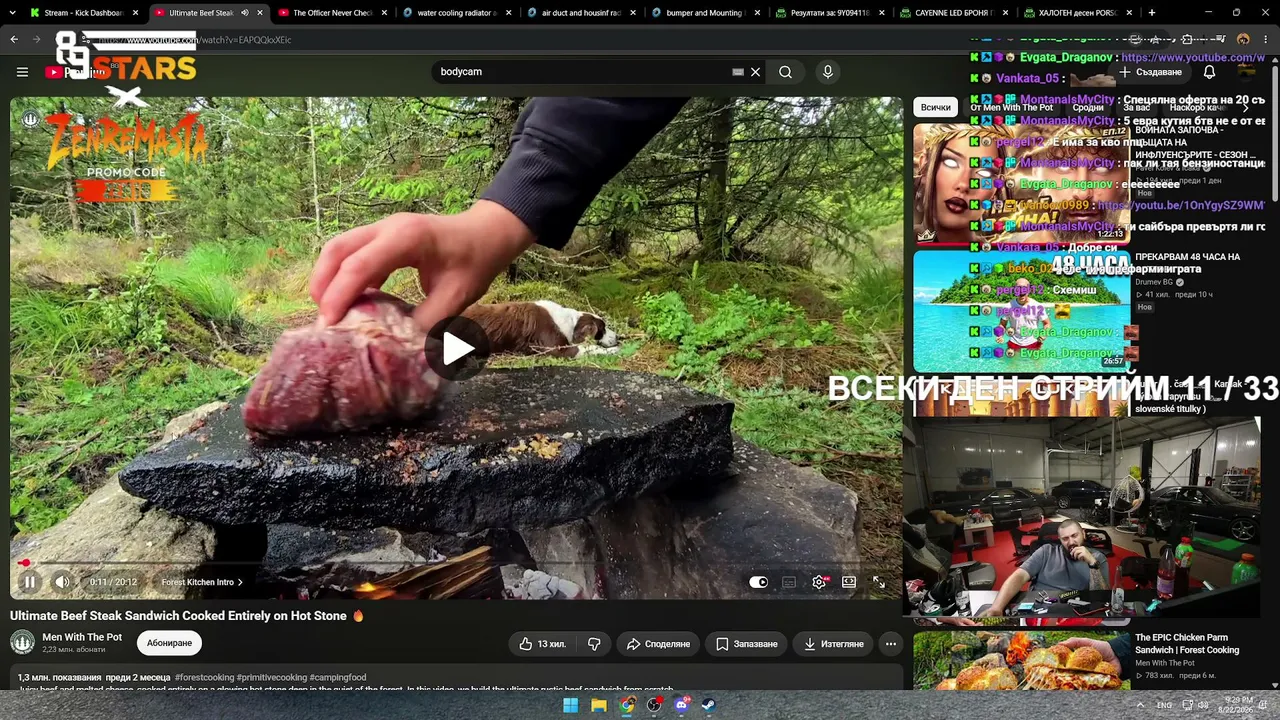The width and height of the screenshot is (1280, 720).
Task: Open Steam from the taskbar
Action: tap(709, 705)
